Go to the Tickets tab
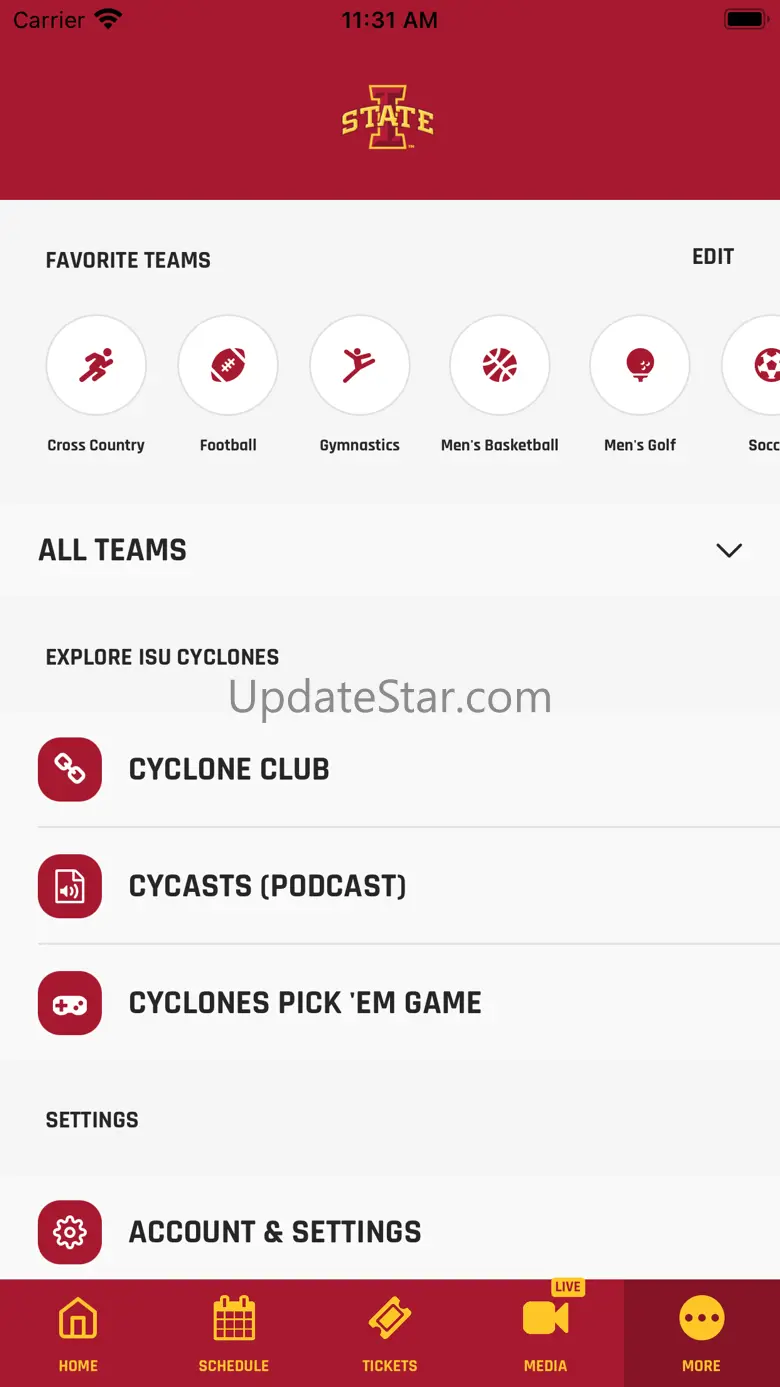Screen dimensions: 780x1387 (390, 1334)
